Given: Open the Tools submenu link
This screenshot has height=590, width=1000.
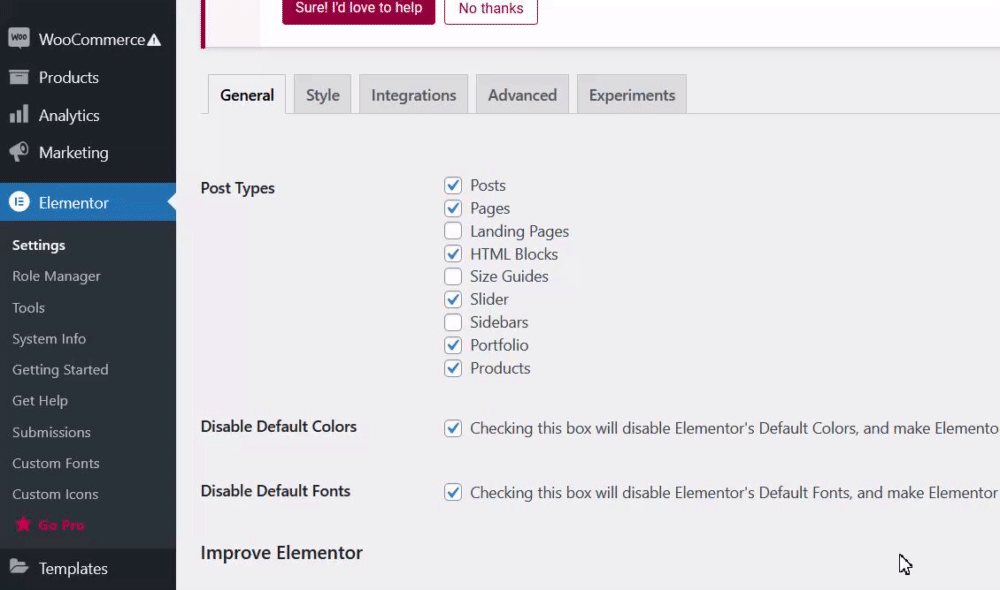Looking at the screenshot, I should pos(29,307).
